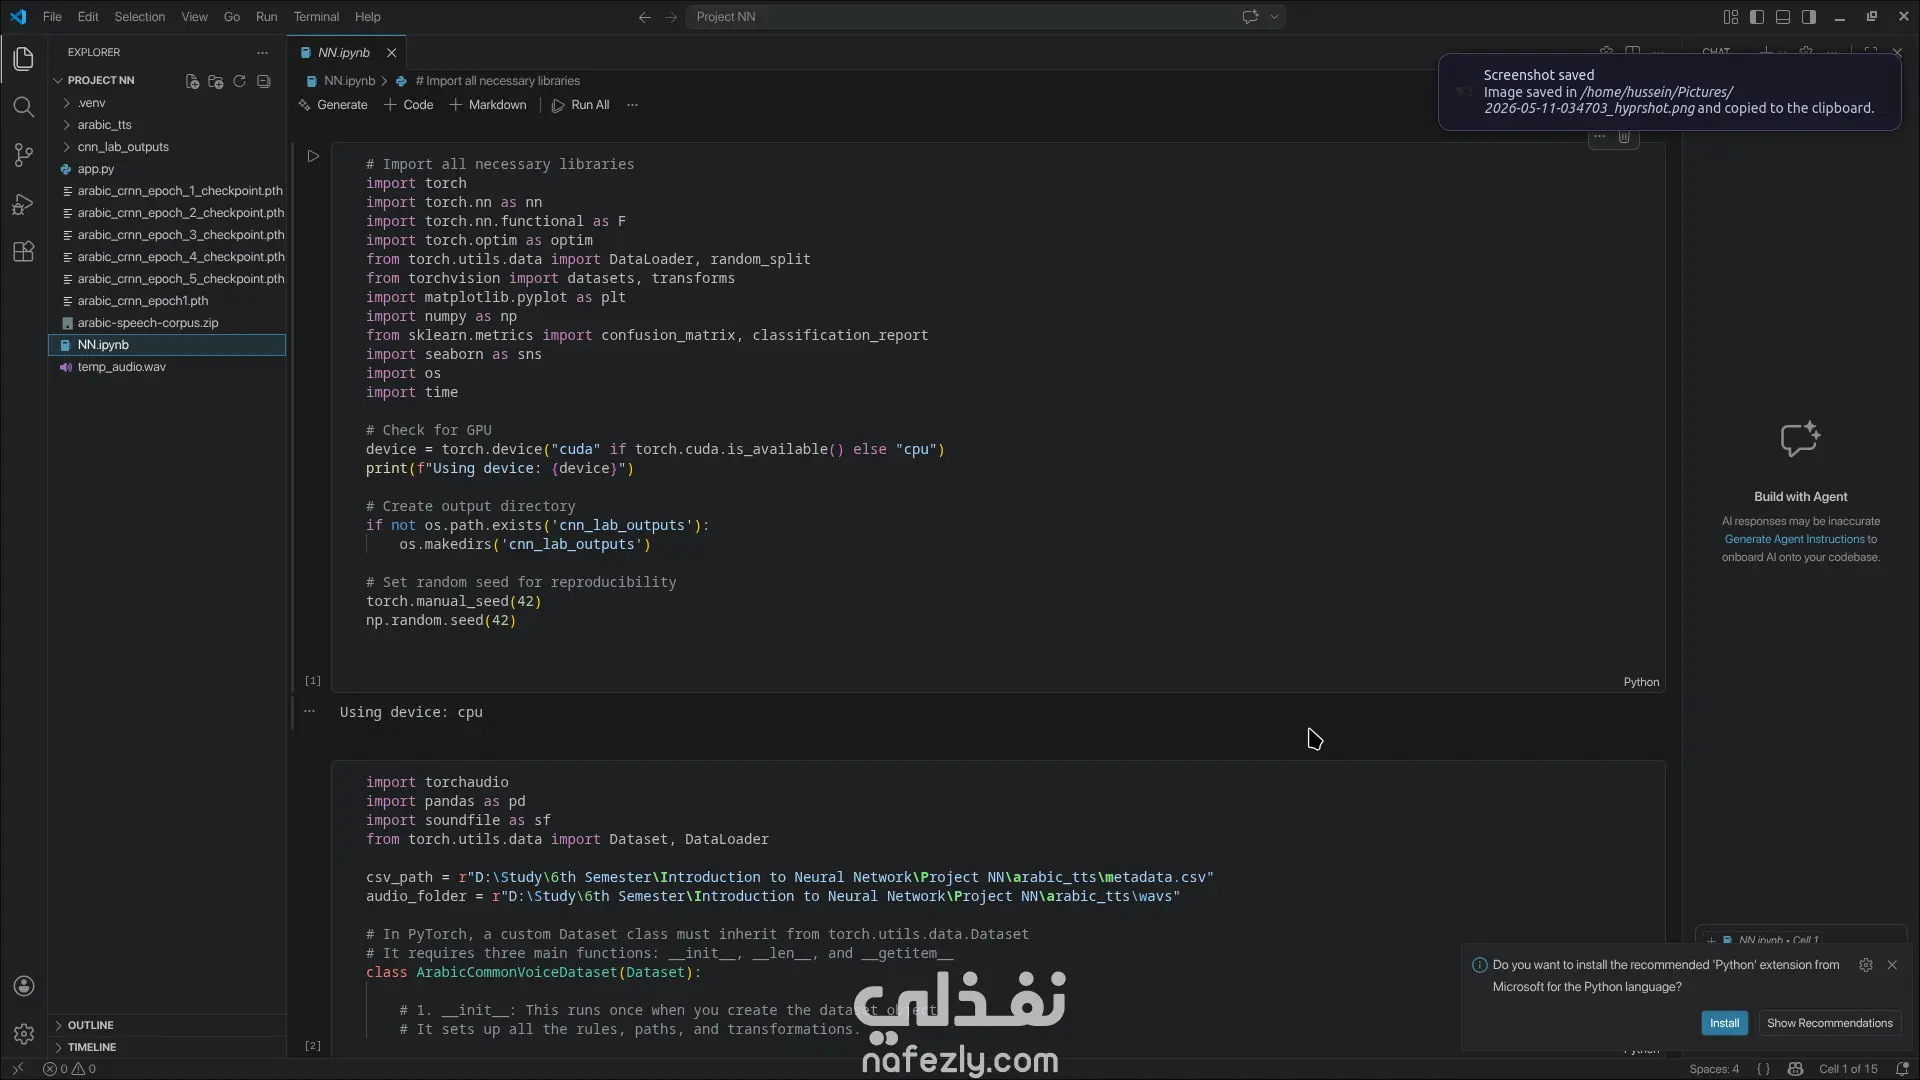Open the Selection menu
Screen dimensions: 1920x1080
139,17
